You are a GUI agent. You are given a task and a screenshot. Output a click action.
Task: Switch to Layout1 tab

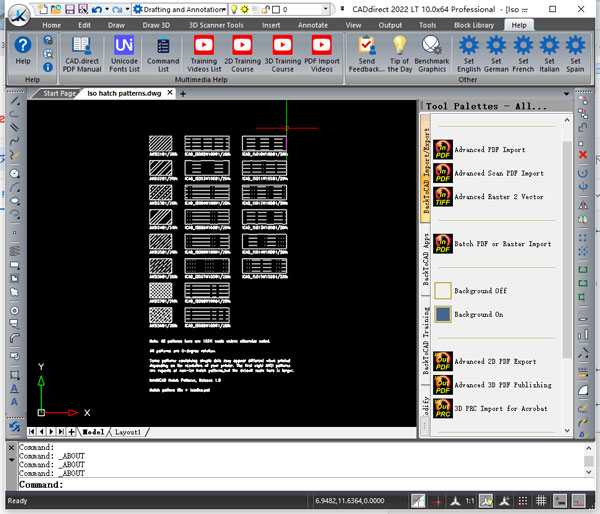127,432
